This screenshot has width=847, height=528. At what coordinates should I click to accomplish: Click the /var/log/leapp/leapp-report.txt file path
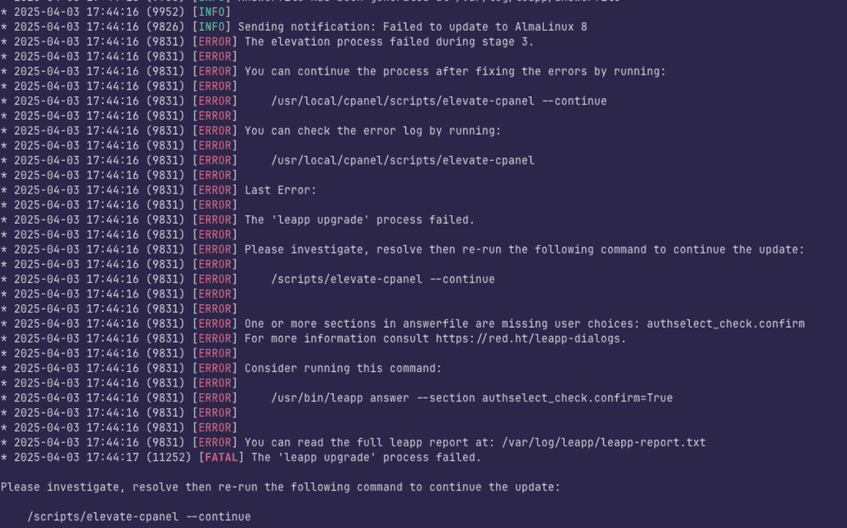coord(606,442)
